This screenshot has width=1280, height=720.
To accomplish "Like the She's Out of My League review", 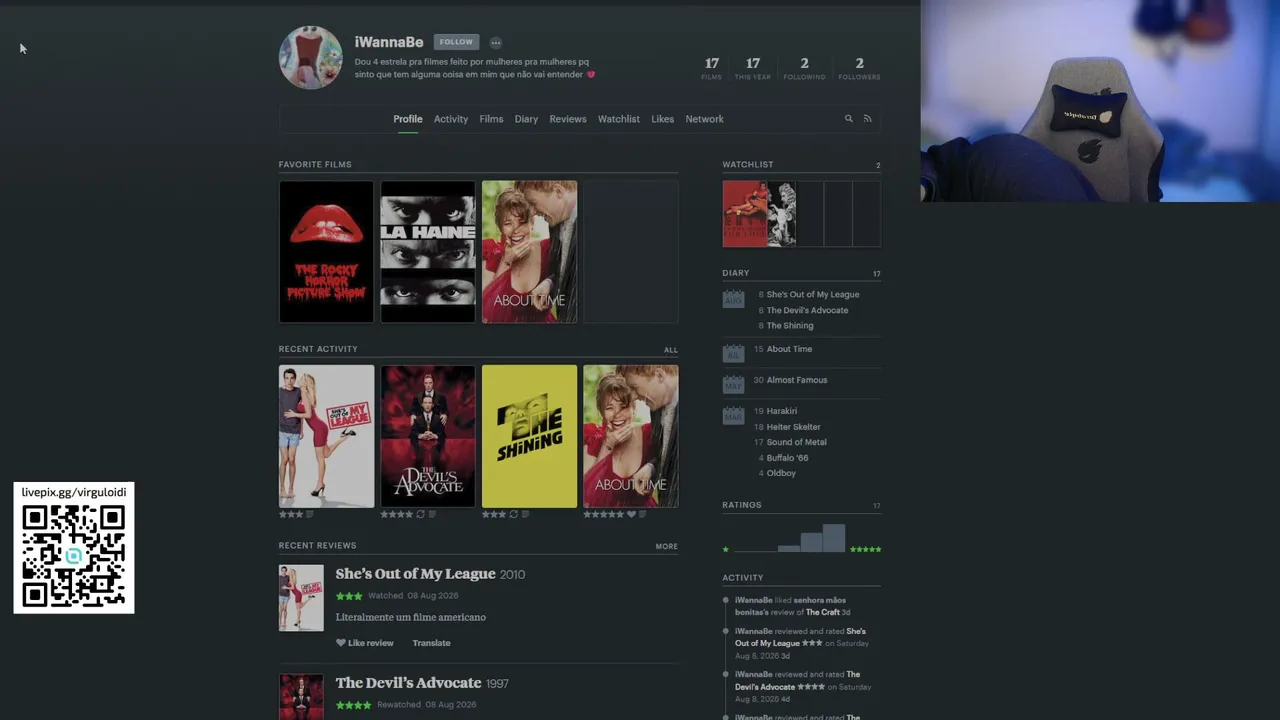I will coord(365,643).
